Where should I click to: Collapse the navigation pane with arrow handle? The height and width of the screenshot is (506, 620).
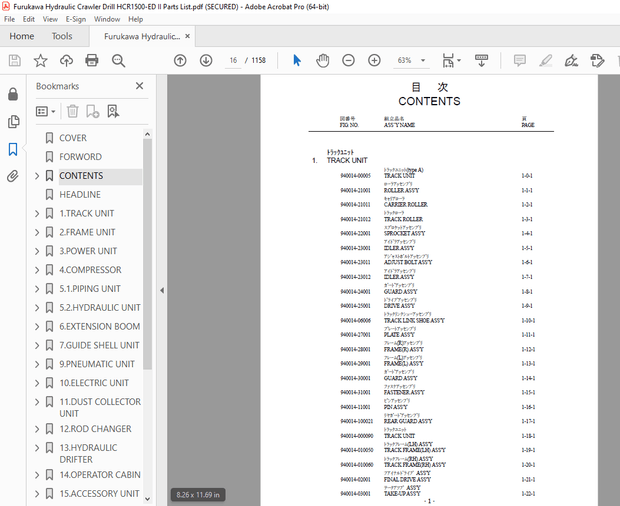tap(162, 291)
